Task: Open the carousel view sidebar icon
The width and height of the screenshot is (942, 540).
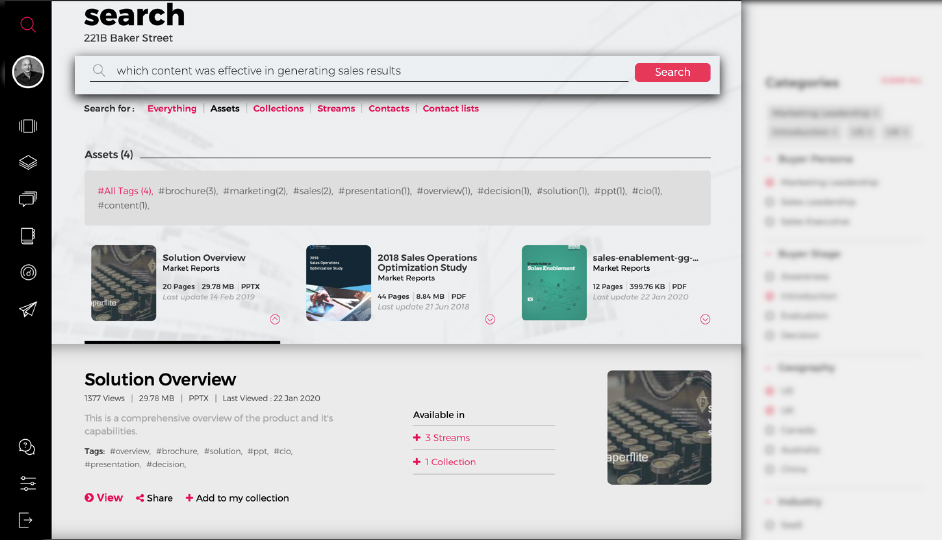Action: [x=28, y=126]
